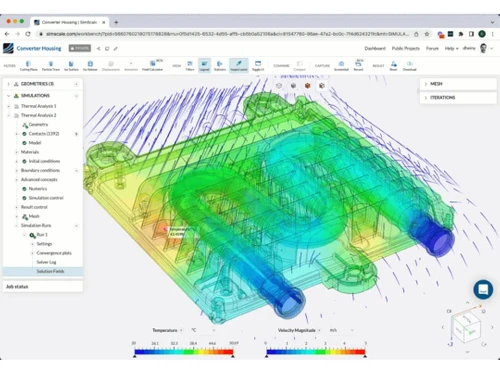Image resolution: width=500 pixels, height=375 pixels.
Task: Open the Statistics view
Action: (220, 65)
